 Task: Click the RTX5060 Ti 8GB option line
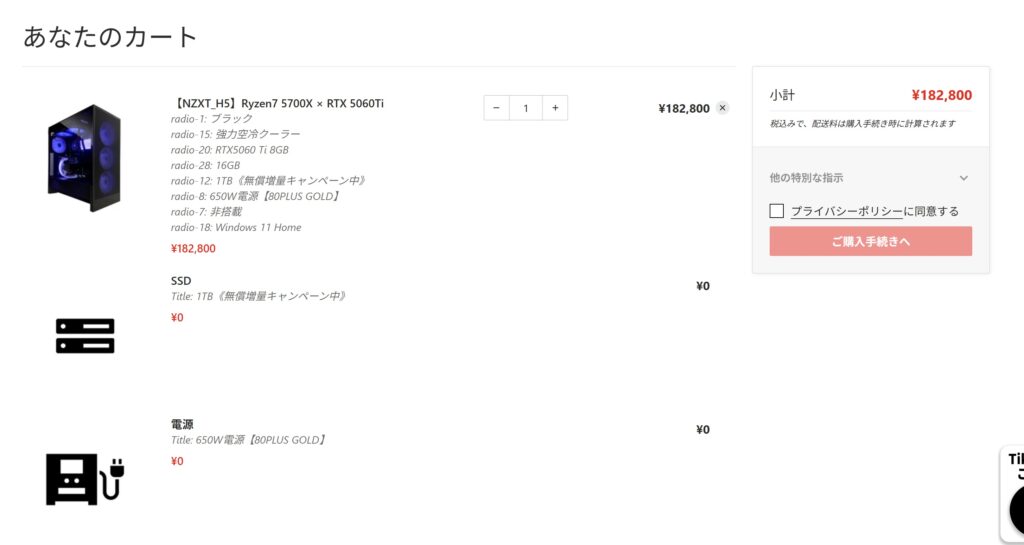[229, 150]
